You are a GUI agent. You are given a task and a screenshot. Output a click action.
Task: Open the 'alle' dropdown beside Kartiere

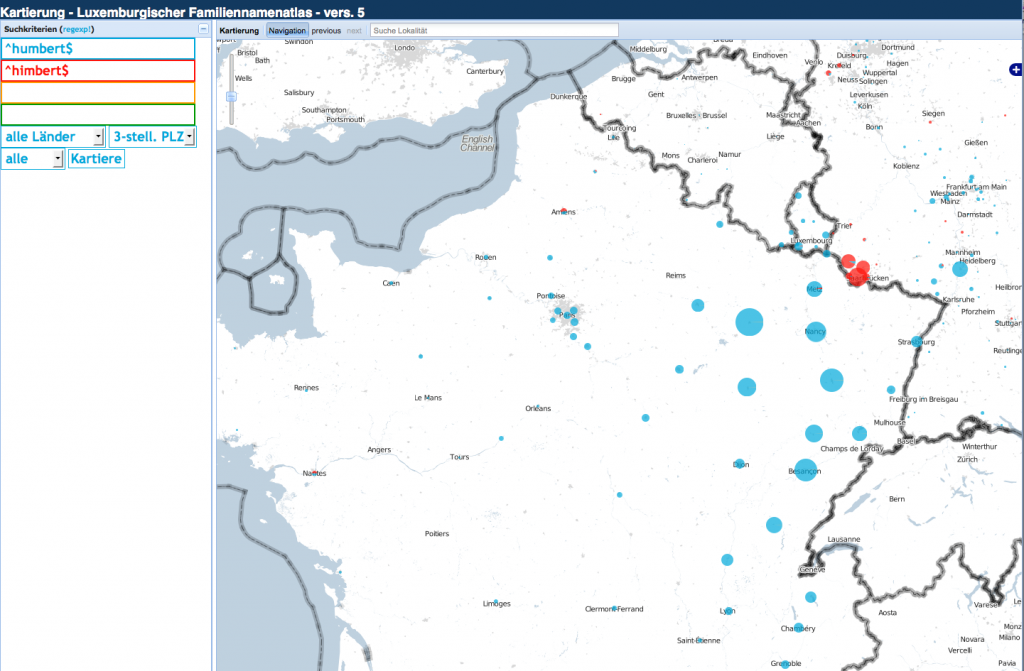pos(33,159)
